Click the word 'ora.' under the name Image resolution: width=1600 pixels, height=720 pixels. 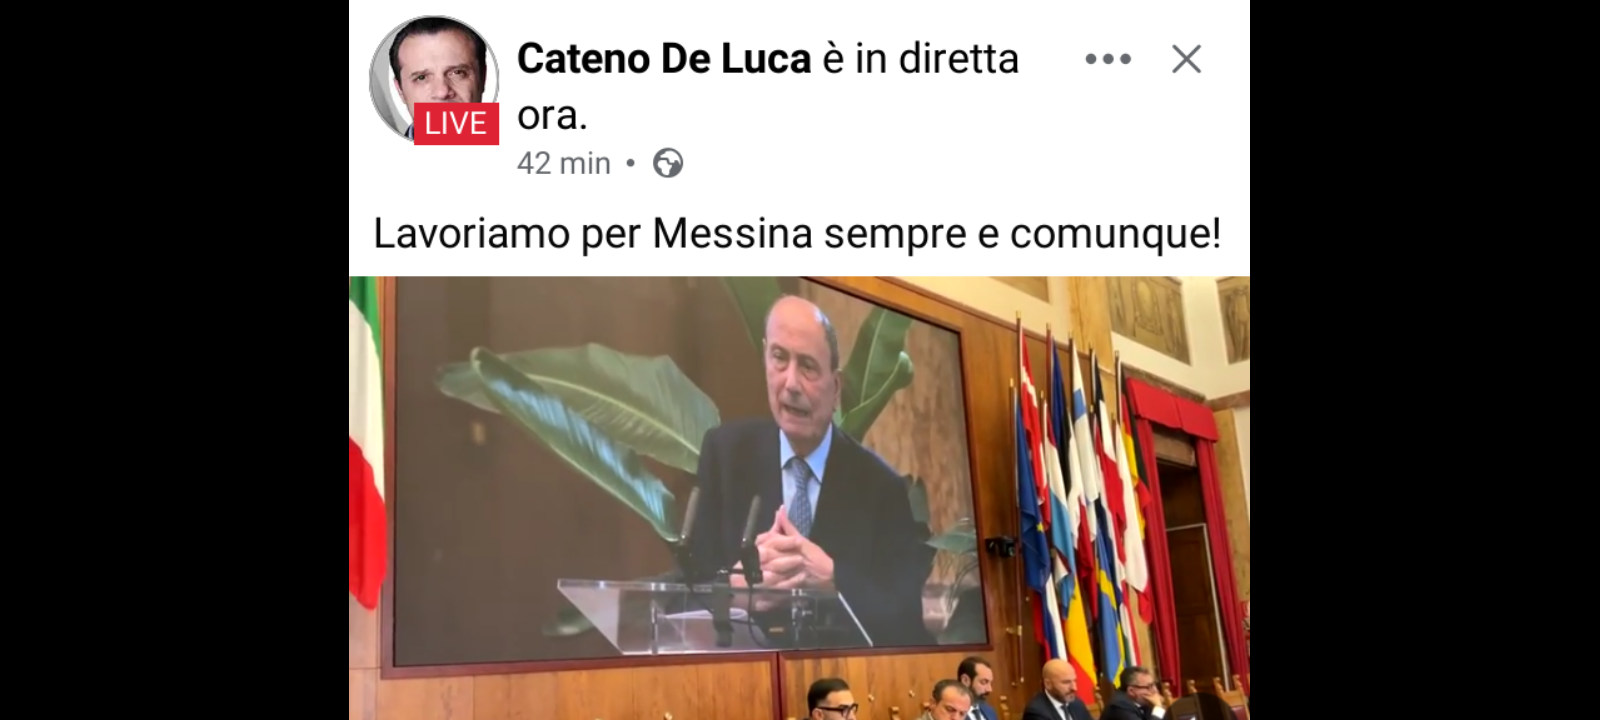tap(551, 116)
